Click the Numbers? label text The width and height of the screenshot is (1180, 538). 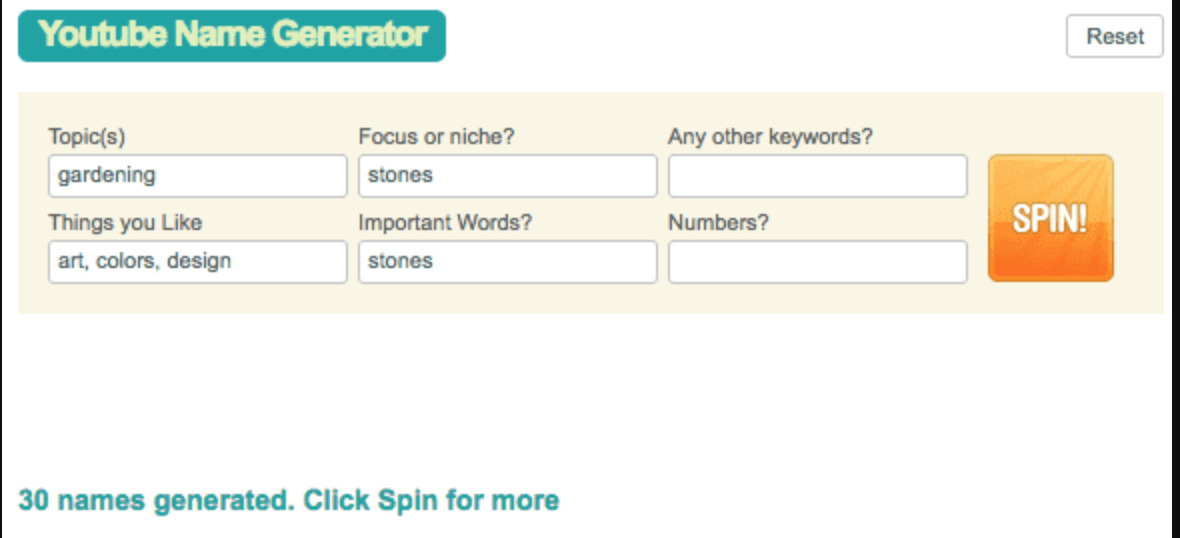718,223
